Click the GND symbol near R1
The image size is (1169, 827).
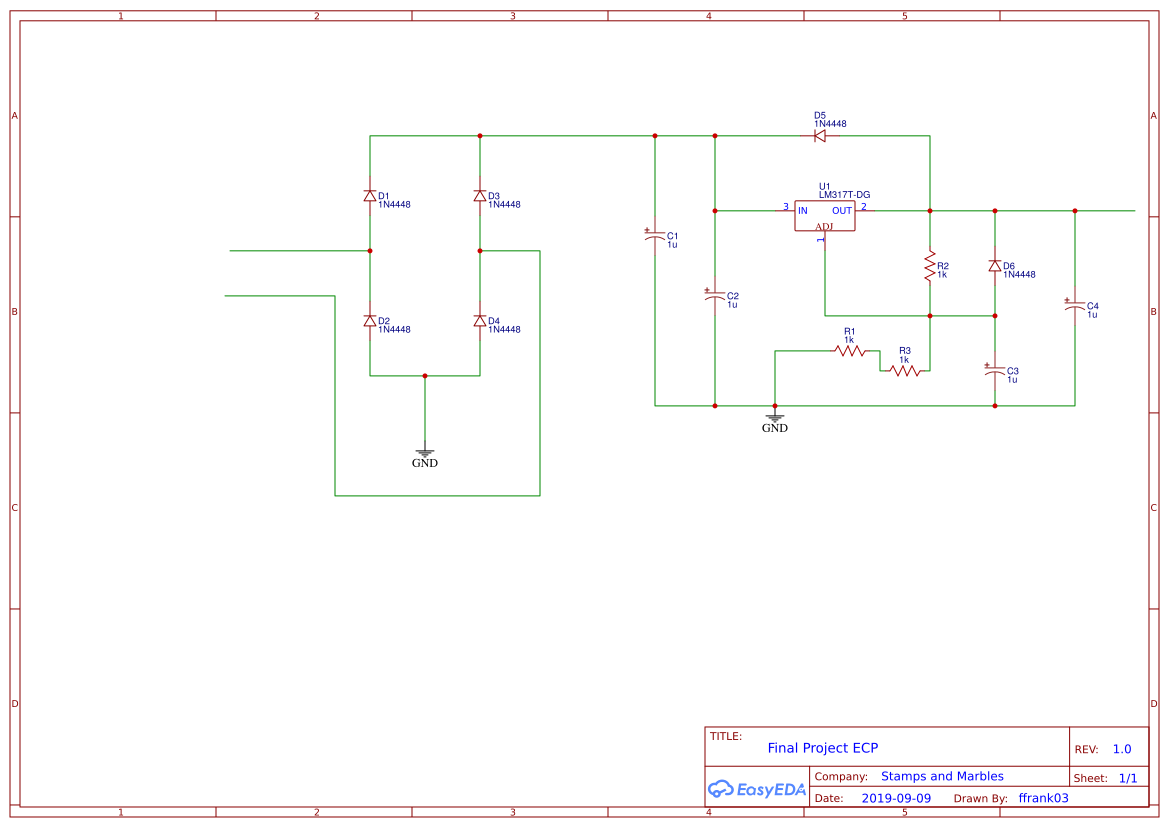(776, 418)
